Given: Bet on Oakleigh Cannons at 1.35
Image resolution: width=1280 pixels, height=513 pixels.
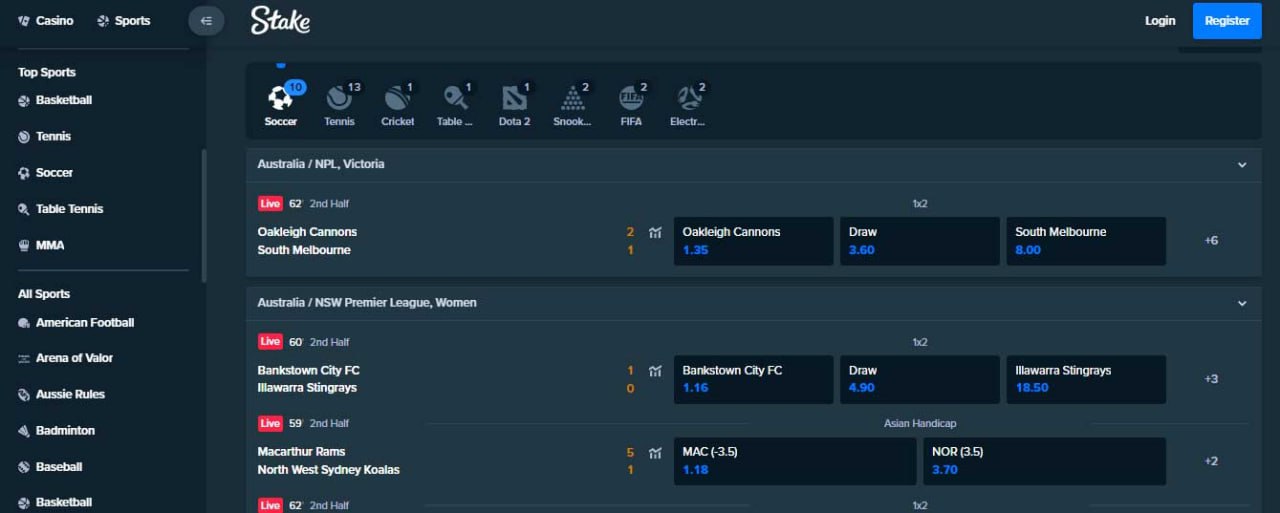Looking at the screenshot, I should 753,241.
